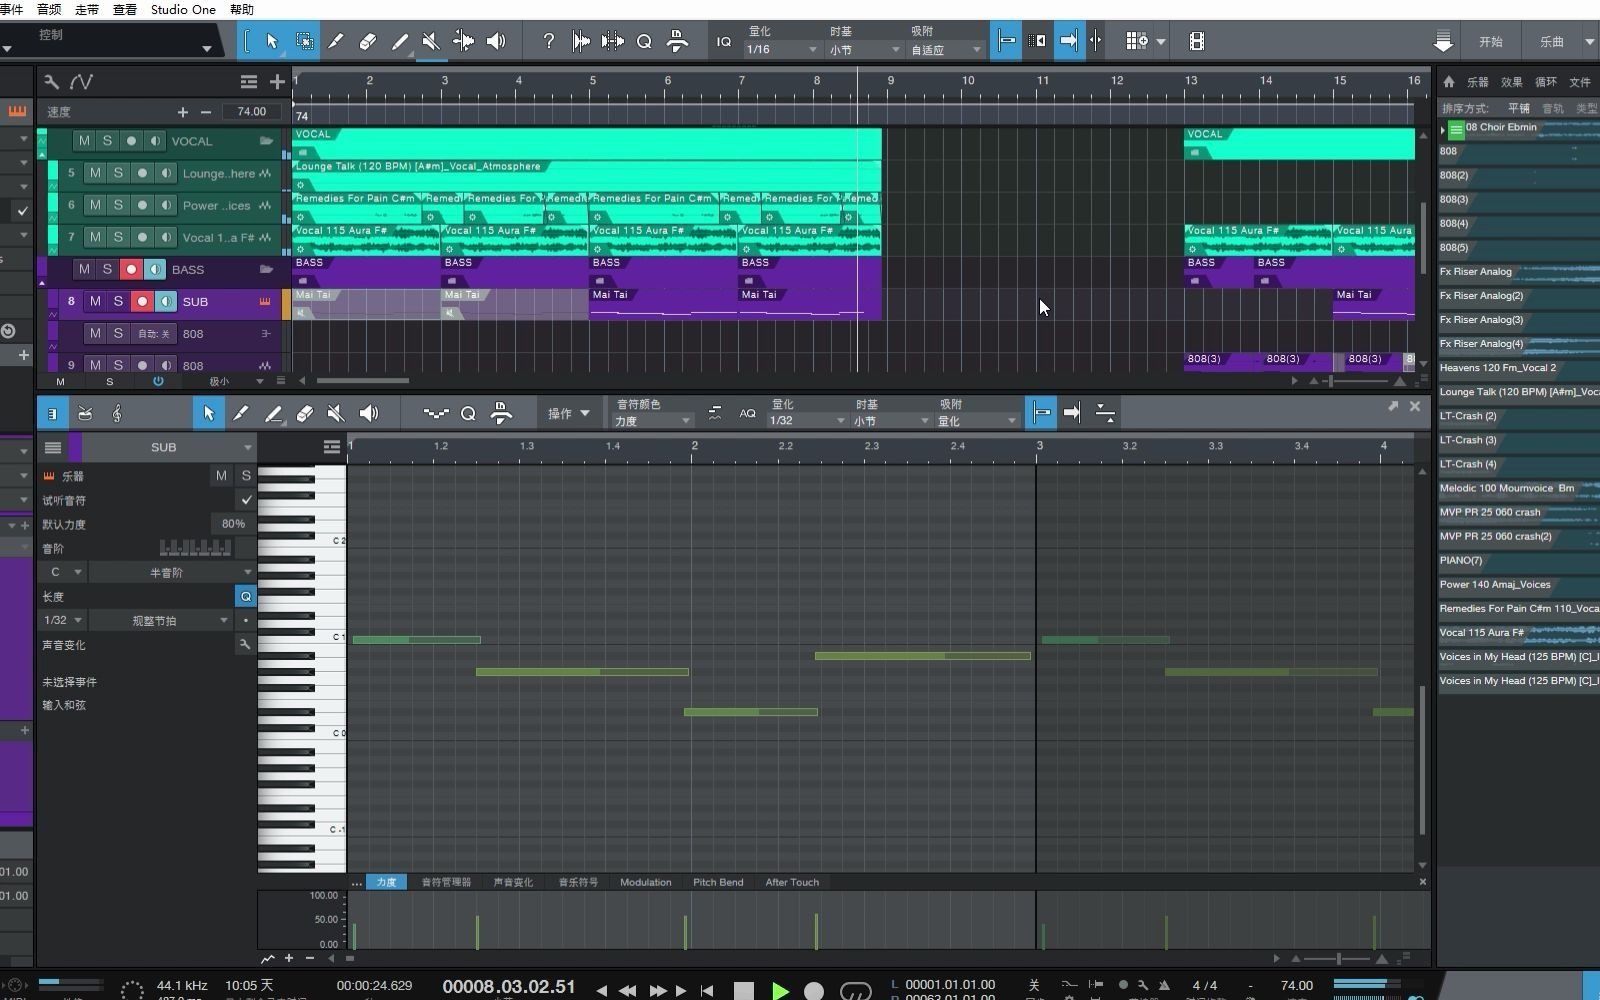Image resolution: width=1600 pixels, height=1000 pixels.
Task: Click the Listen speaker tool in piano editor
Action: pyautogui.click(x=369, y=413)
